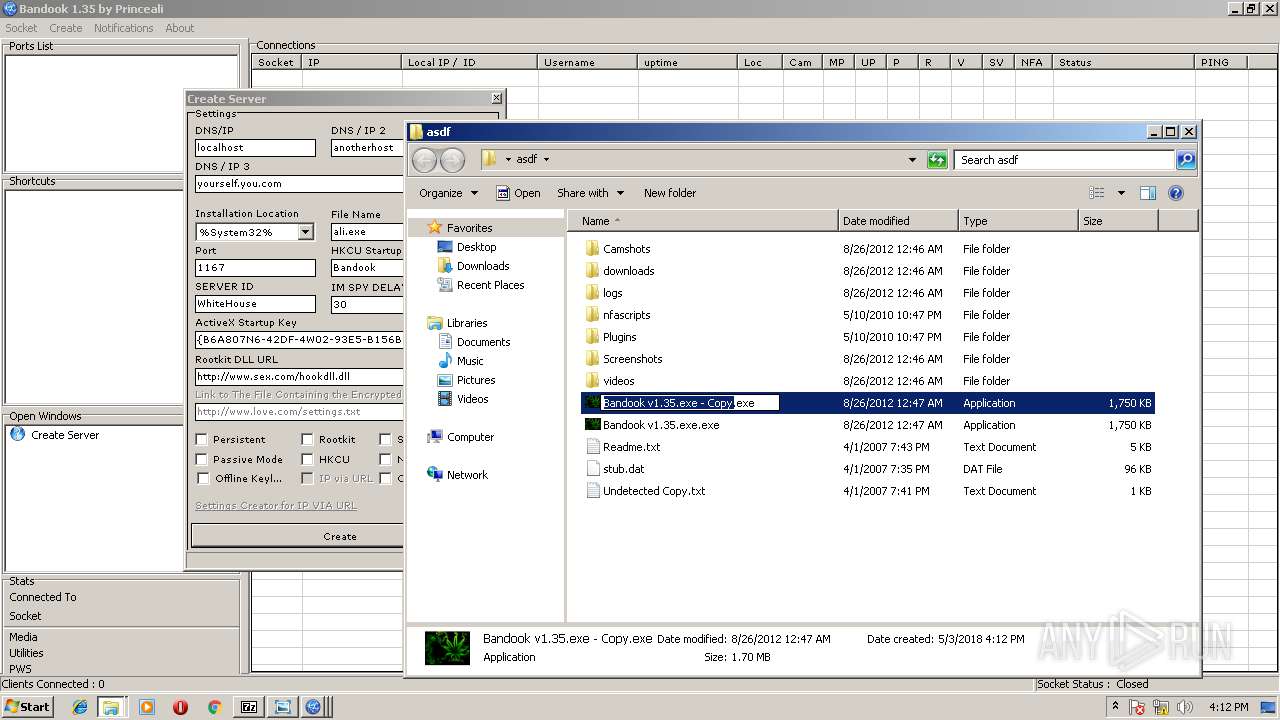Open the Socket menu

pos(21,28)
